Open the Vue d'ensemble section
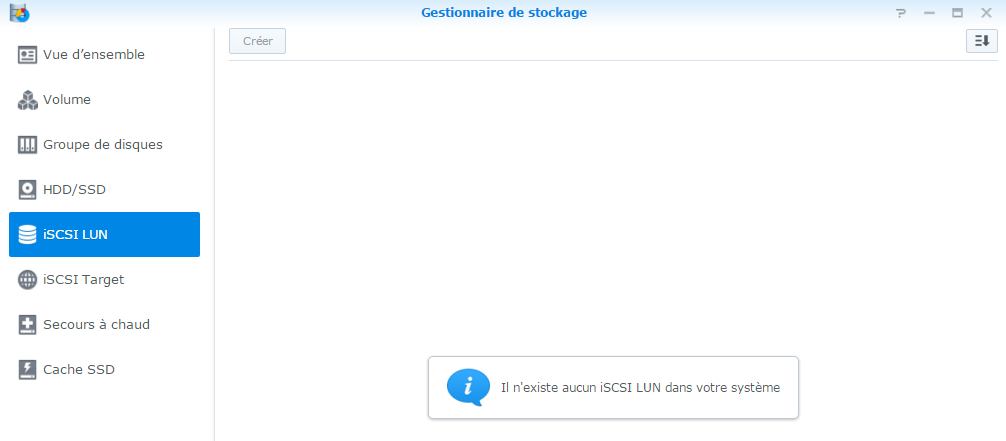The width and height of the screenshot is (1006, 441). coord(104,55)
